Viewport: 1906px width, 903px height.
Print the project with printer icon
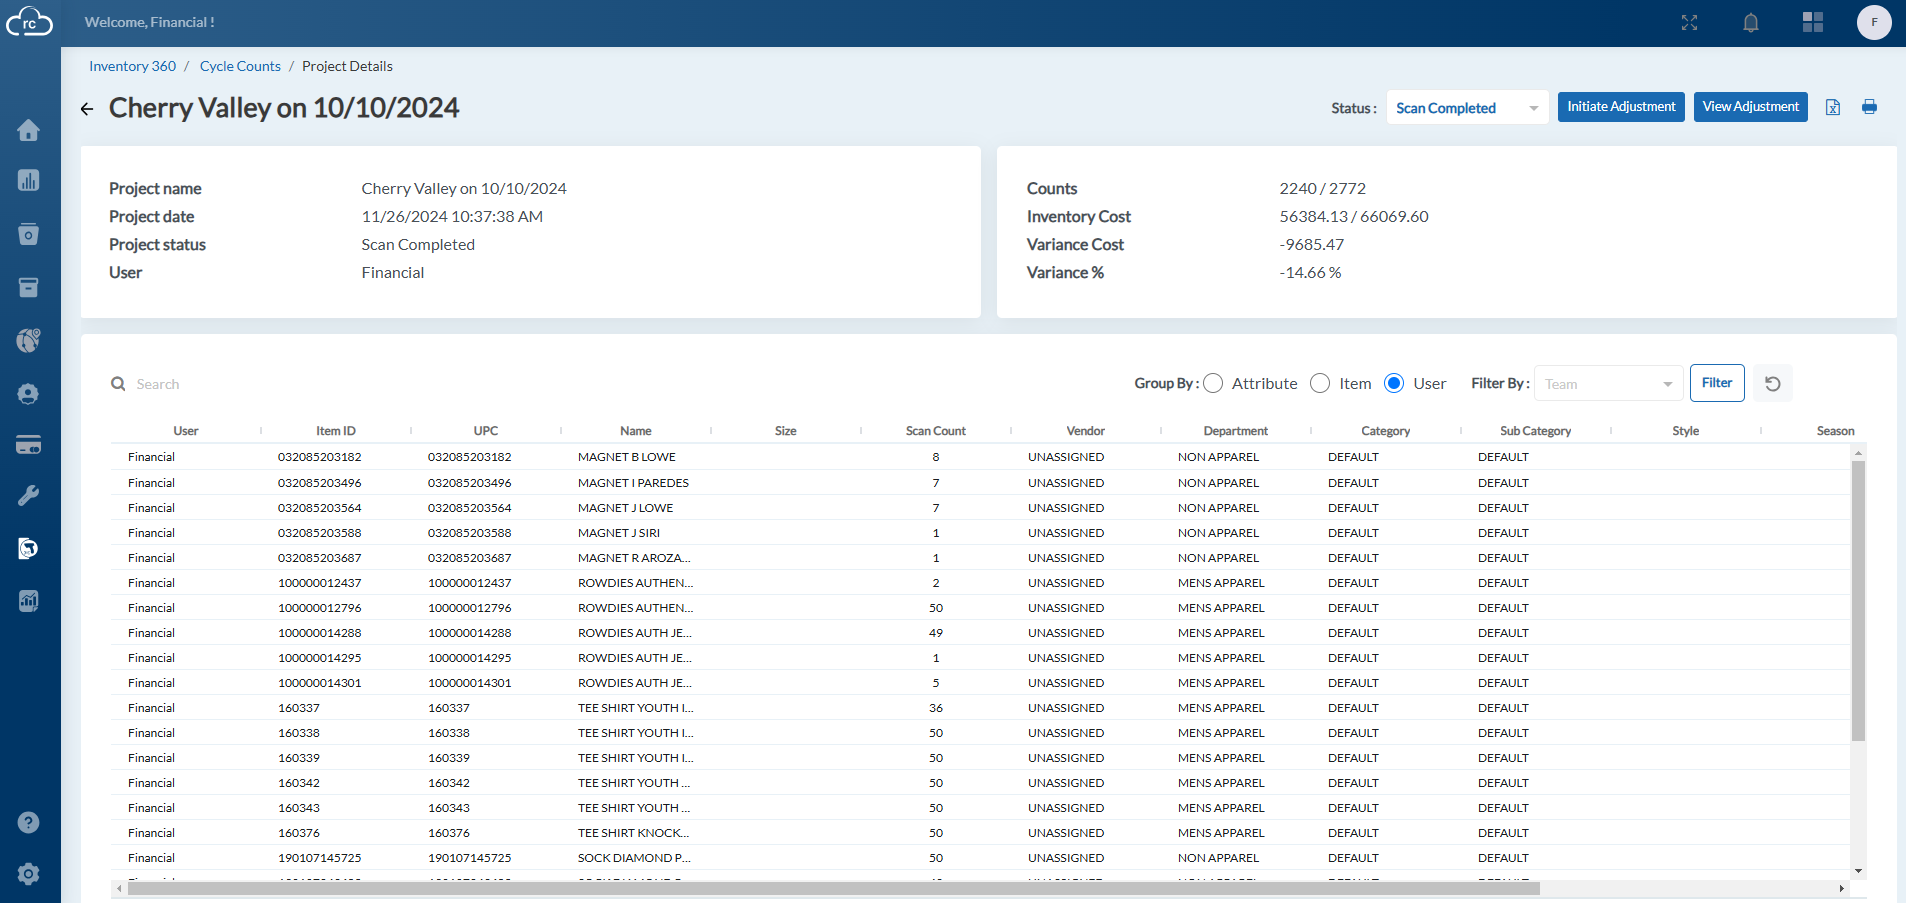(x=1869, y=107)
